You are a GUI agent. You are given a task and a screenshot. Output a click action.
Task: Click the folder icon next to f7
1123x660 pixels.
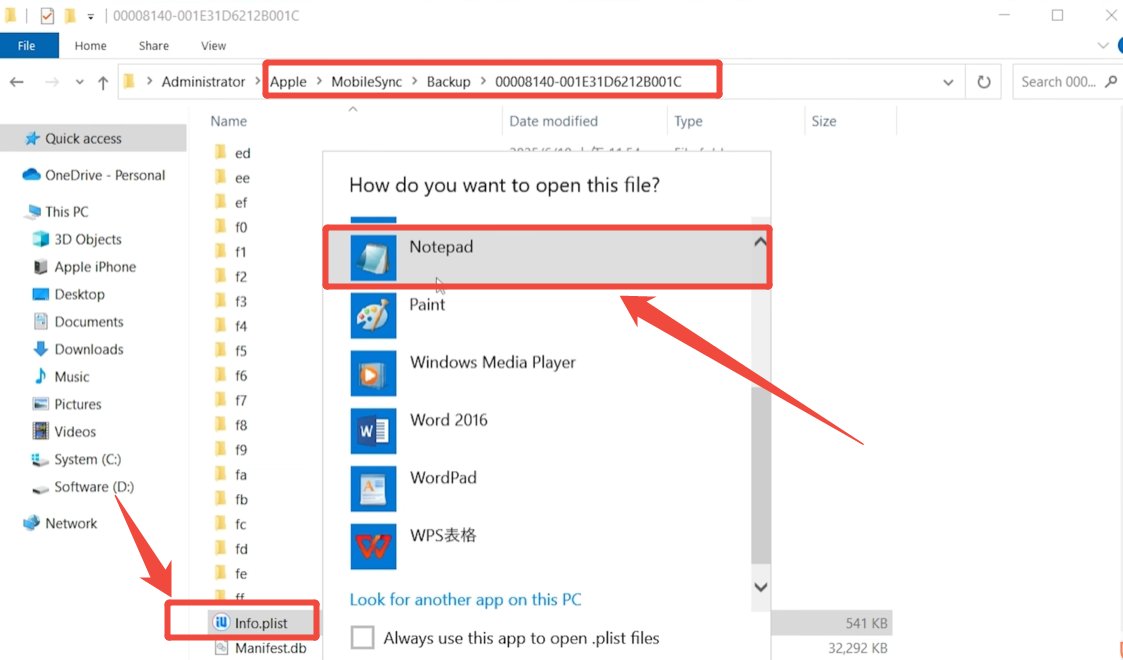pos(221,399)
